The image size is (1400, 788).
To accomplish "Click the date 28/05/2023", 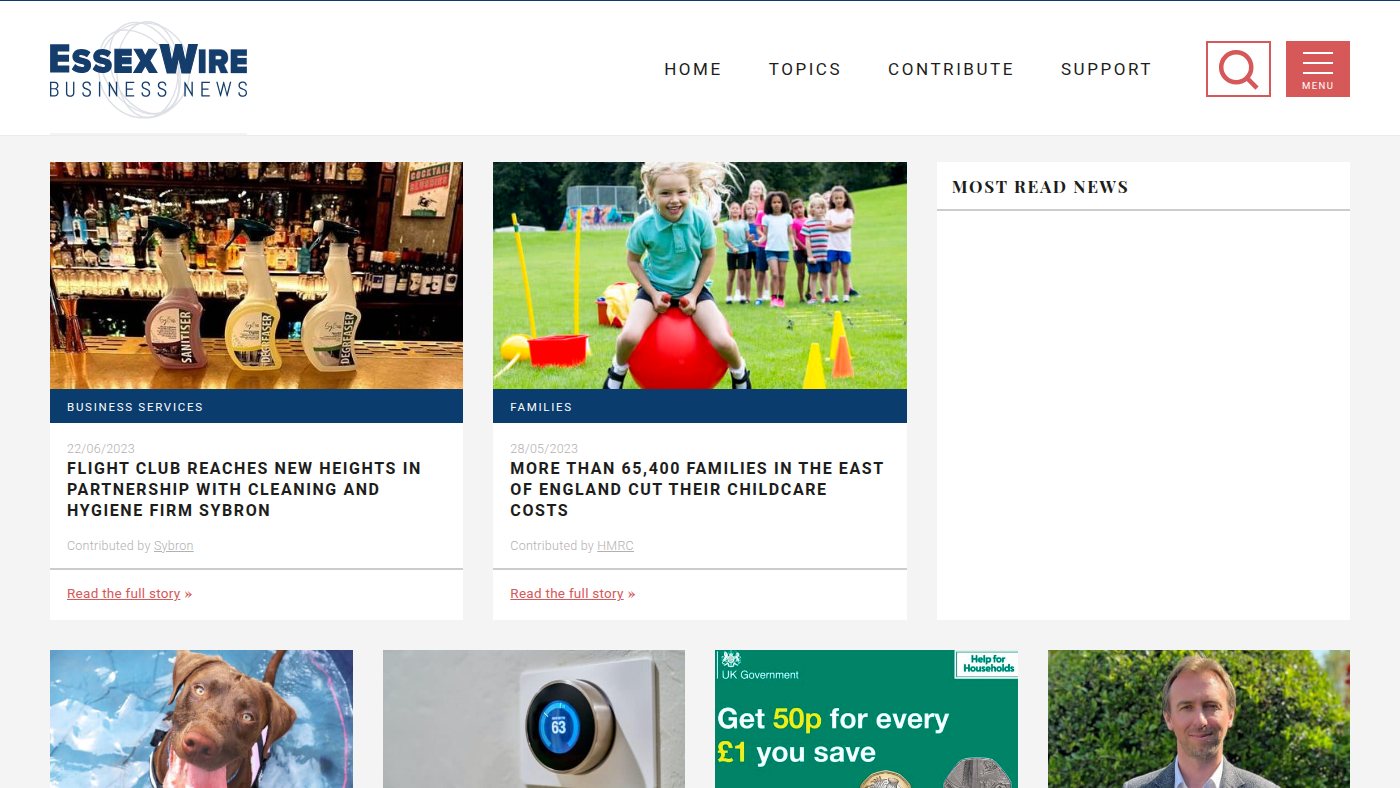I will (x=544, y=449).
